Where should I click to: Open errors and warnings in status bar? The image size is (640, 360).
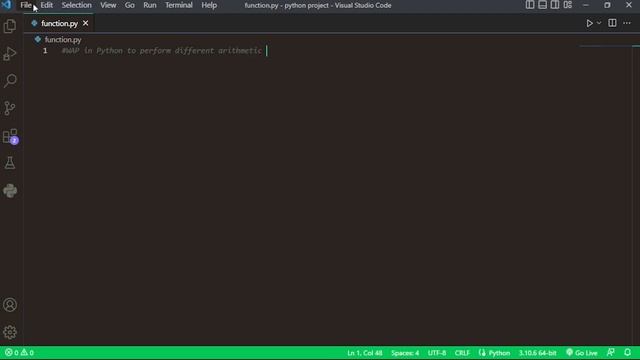pos(19,353)
